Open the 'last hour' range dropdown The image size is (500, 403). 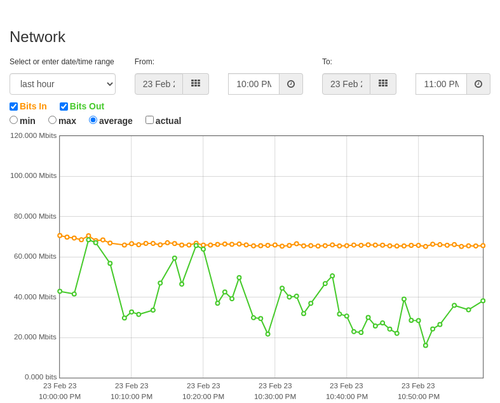coord(63,84)
